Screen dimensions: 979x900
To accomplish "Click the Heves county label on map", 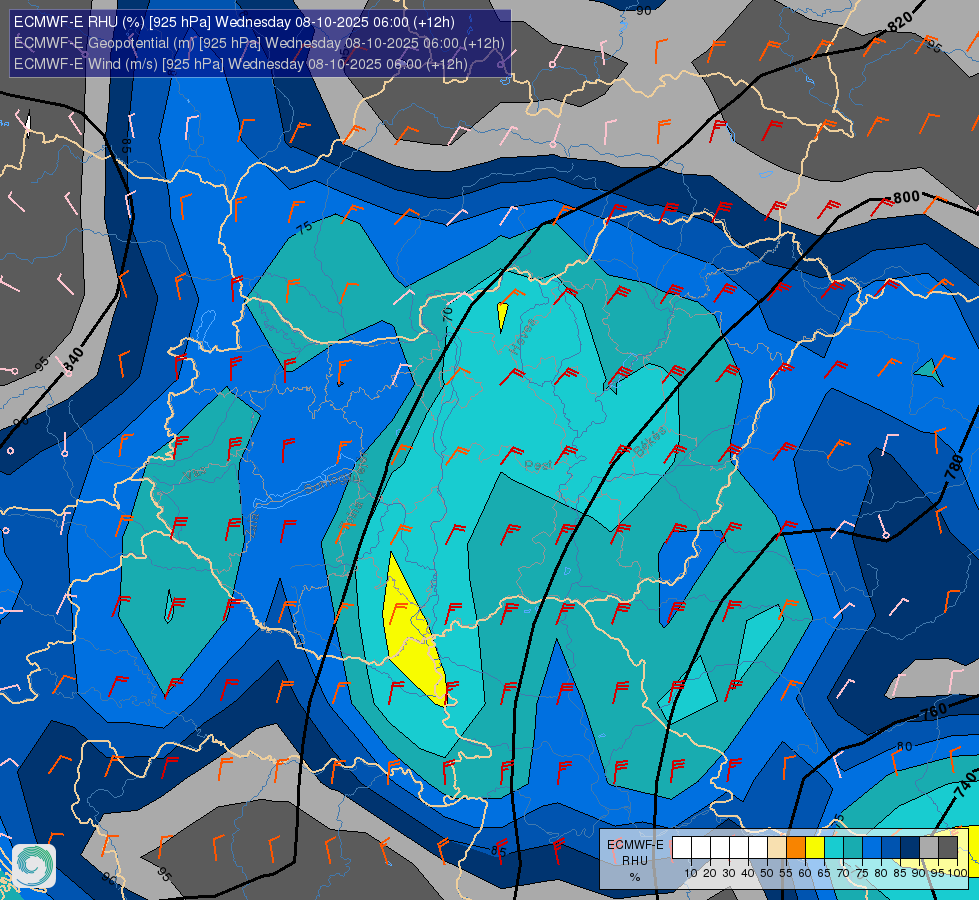I will tap(522, 336).
